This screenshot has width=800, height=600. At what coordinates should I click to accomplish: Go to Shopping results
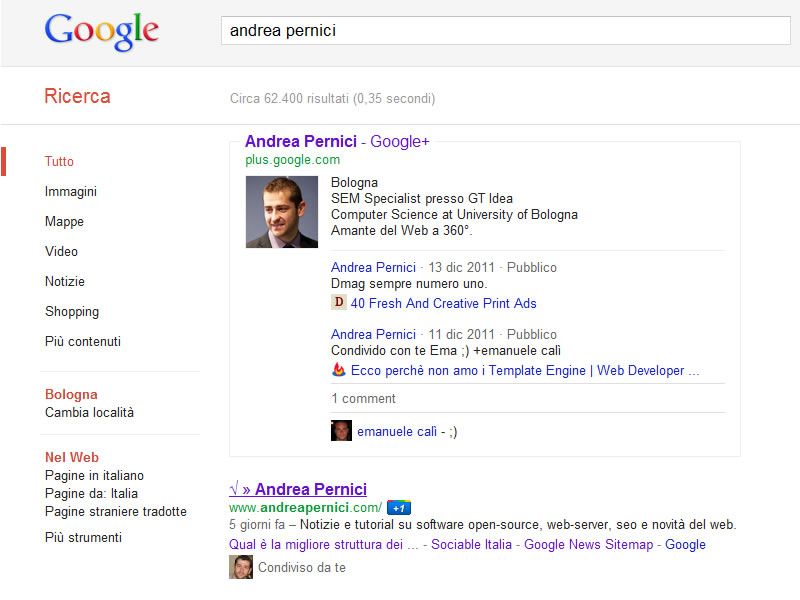pyautogui.click(x=71, y=311)
